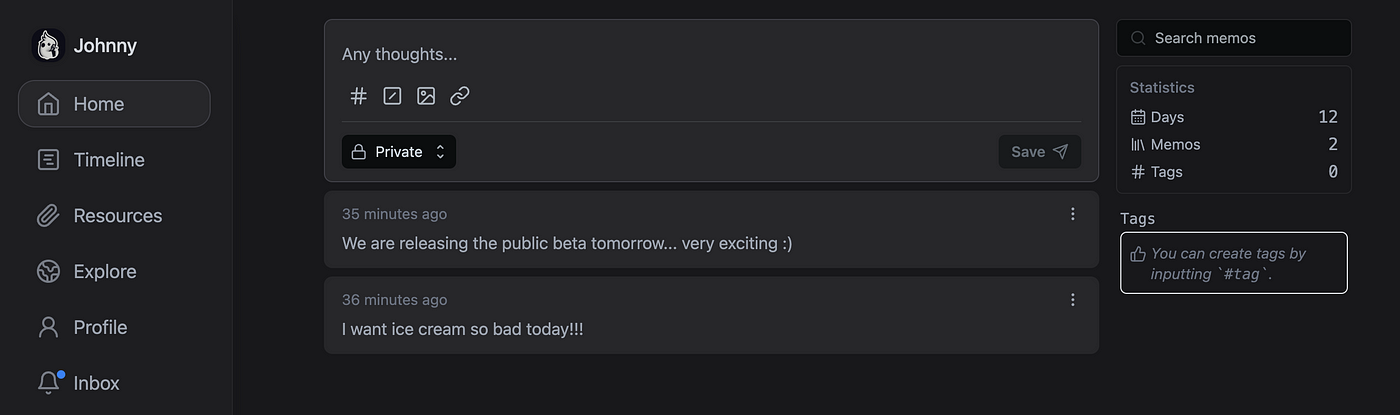Focus the Search memos field
Image resolution: width=1400 pixels, height=415 pixels.
pyautogui.click(x=1234, y=38)
